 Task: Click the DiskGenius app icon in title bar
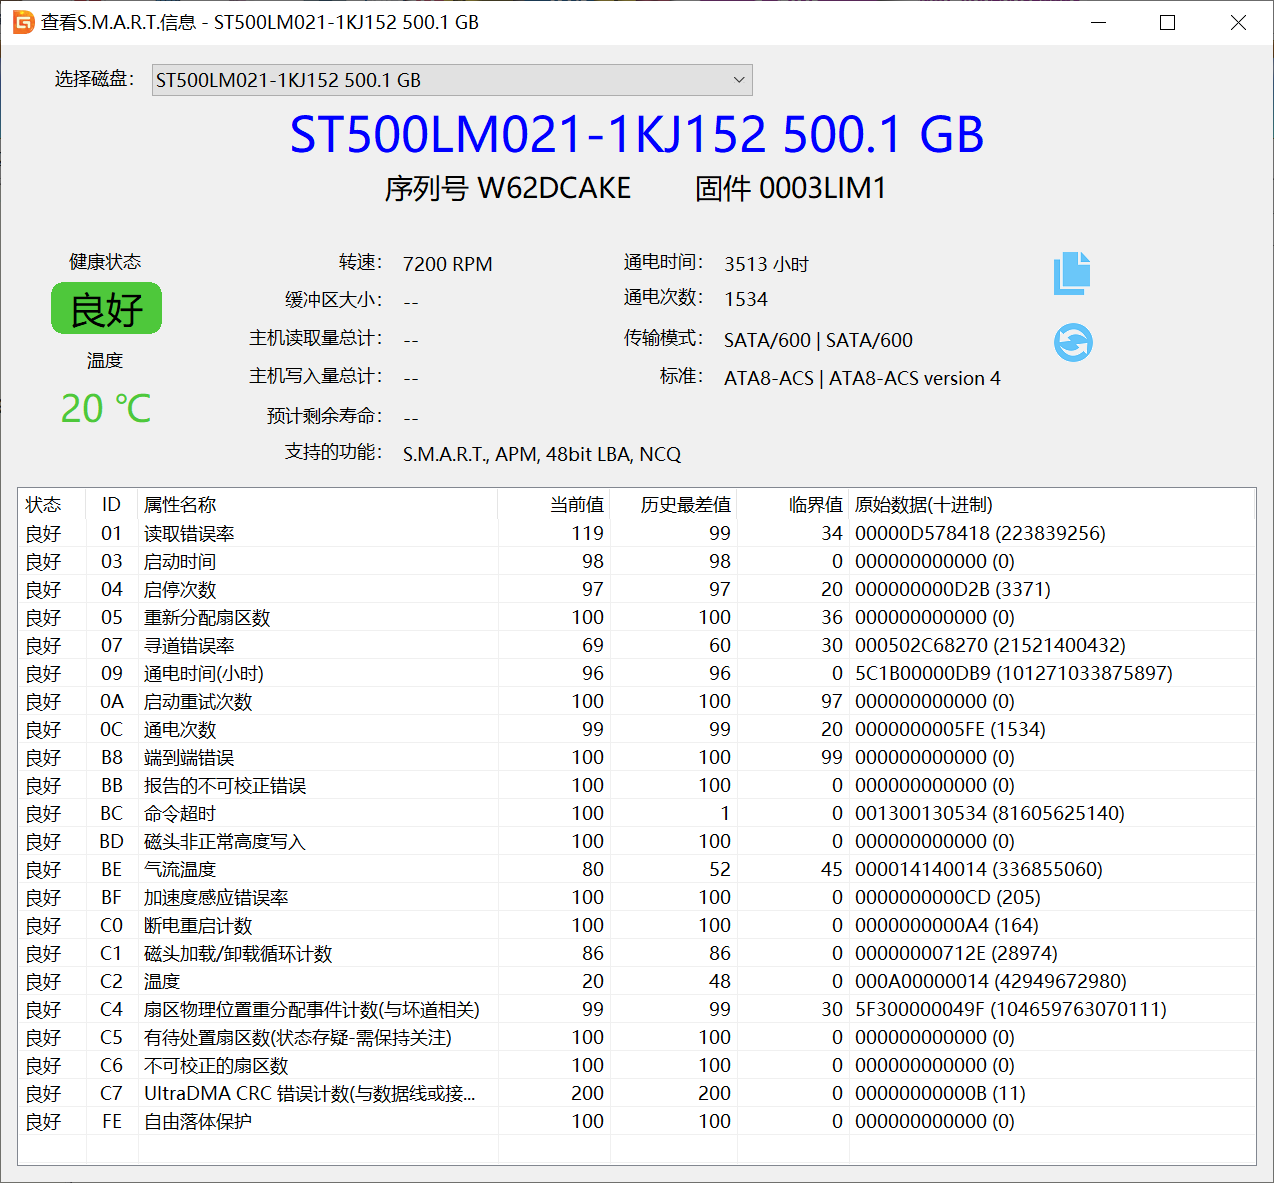click(23, 22)
